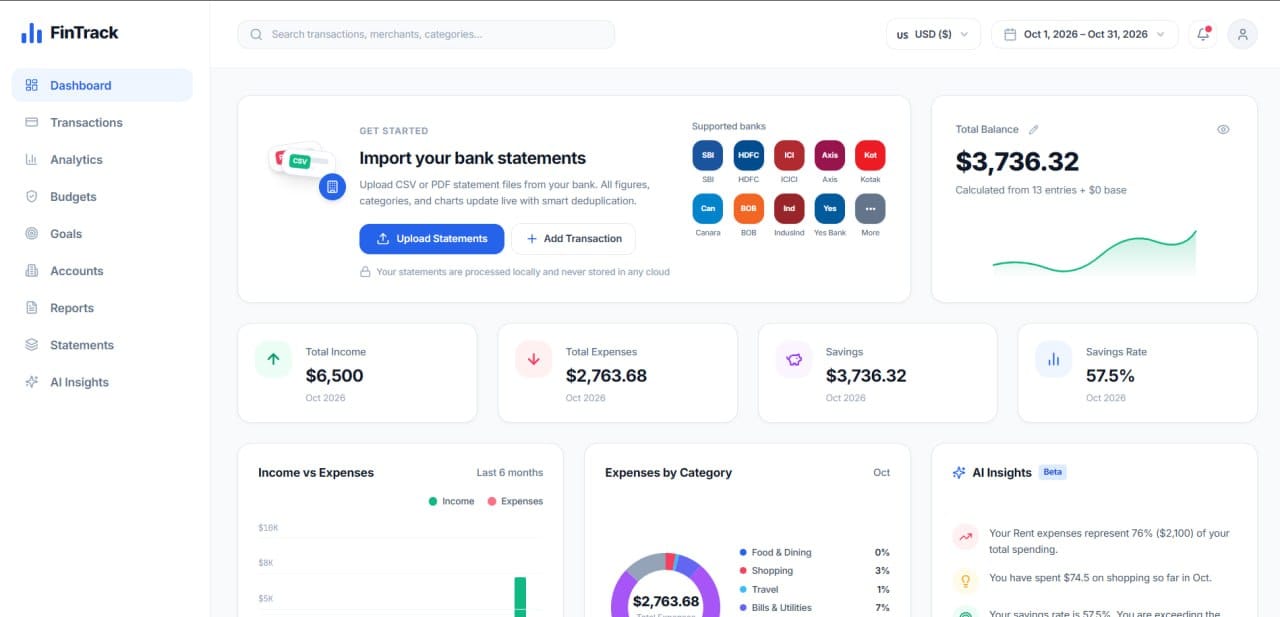The height and width of the screenshot is (617, 1280).
Task: Click the Total Expenses down-arrow icon
Action: [x=533, y=359]
